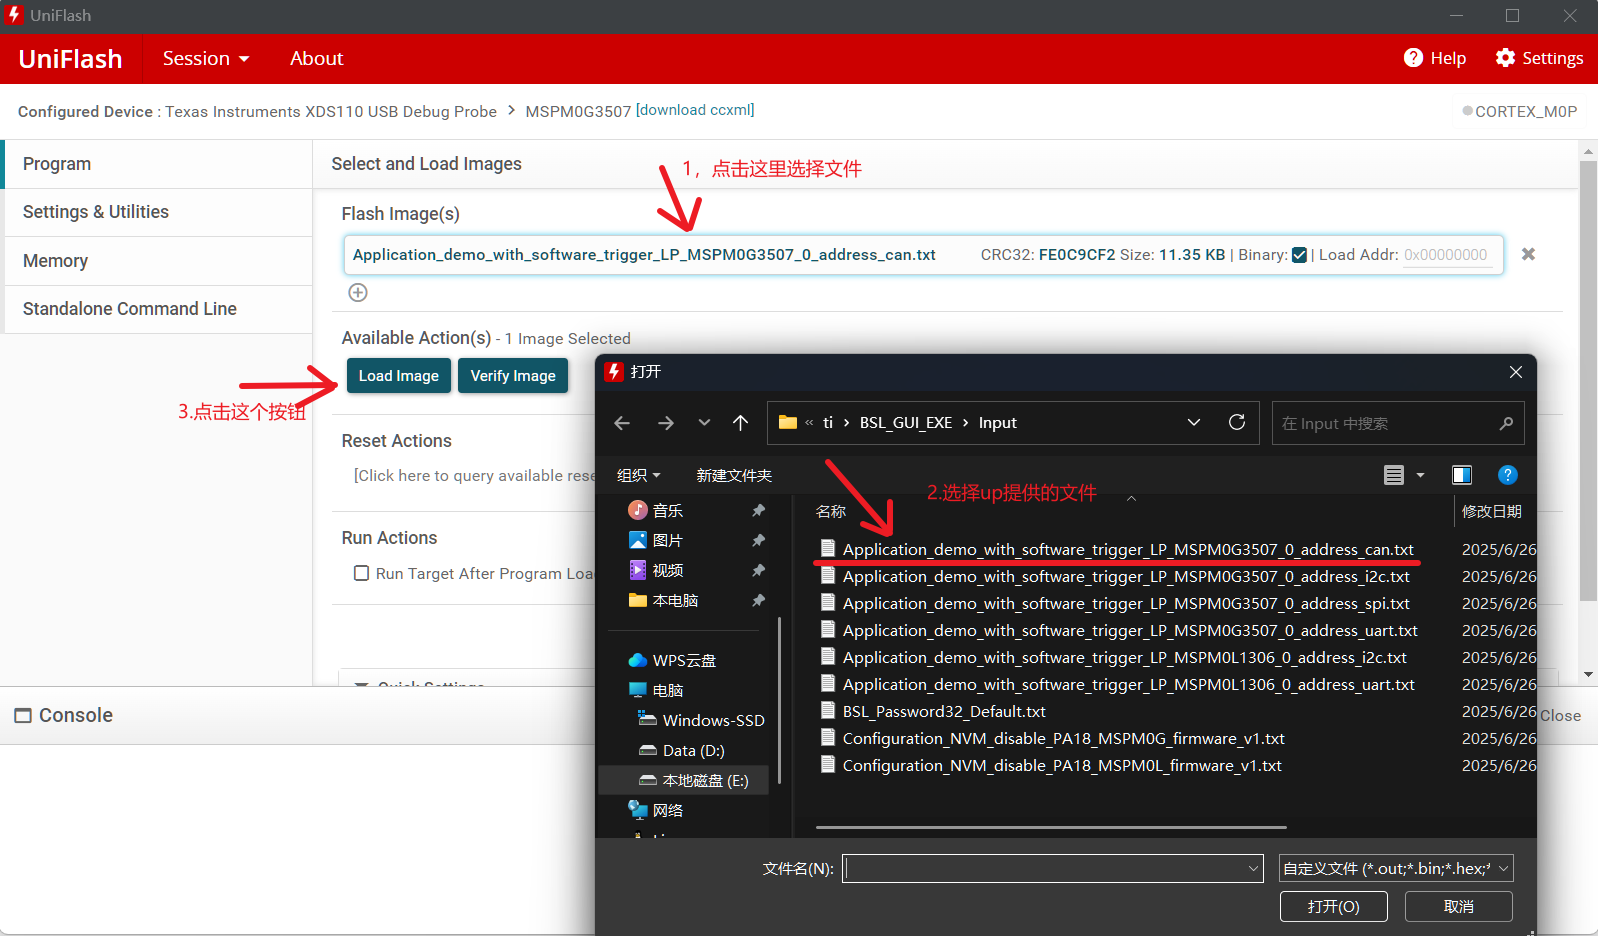Open the 本电脑 quick access folder
The image size is (1598, 936).
(x=664, y=600)
